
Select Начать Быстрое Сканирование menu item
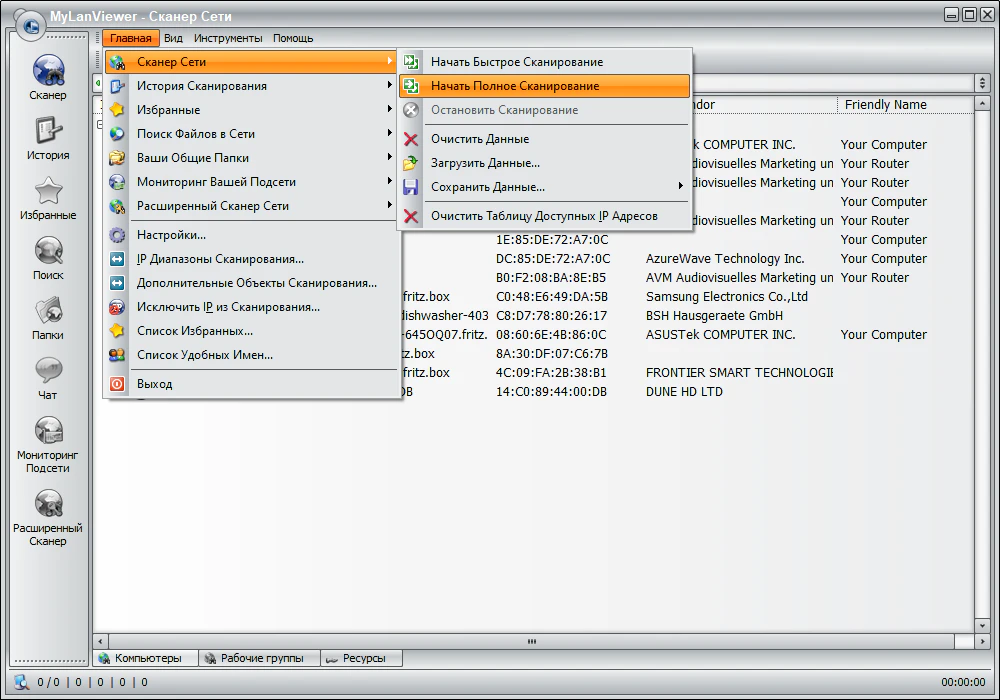click(x=516, y=62)
